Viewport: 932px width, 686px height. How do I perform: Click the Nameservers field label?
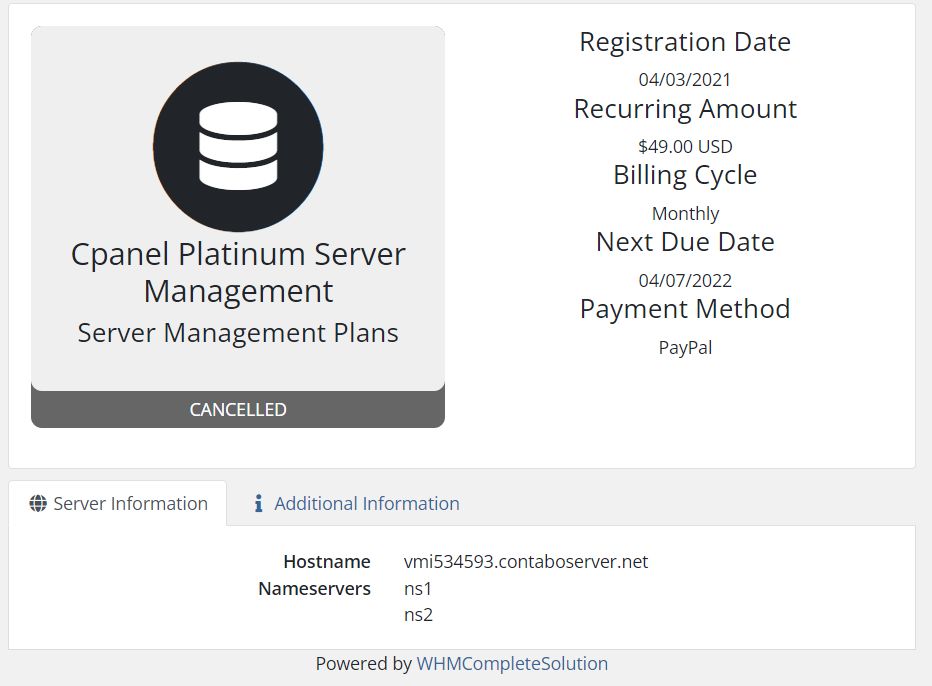coord(314,589)
